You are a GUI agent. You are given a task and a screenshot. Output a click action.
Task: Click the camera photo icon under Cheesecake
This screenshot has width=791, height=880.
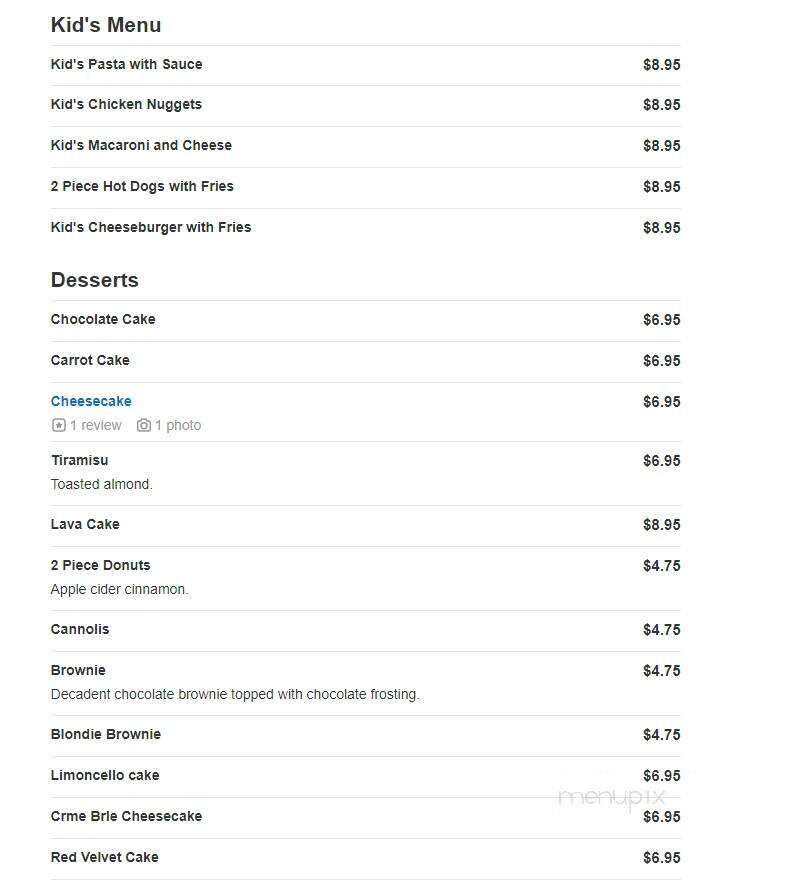tap(144, 425)
